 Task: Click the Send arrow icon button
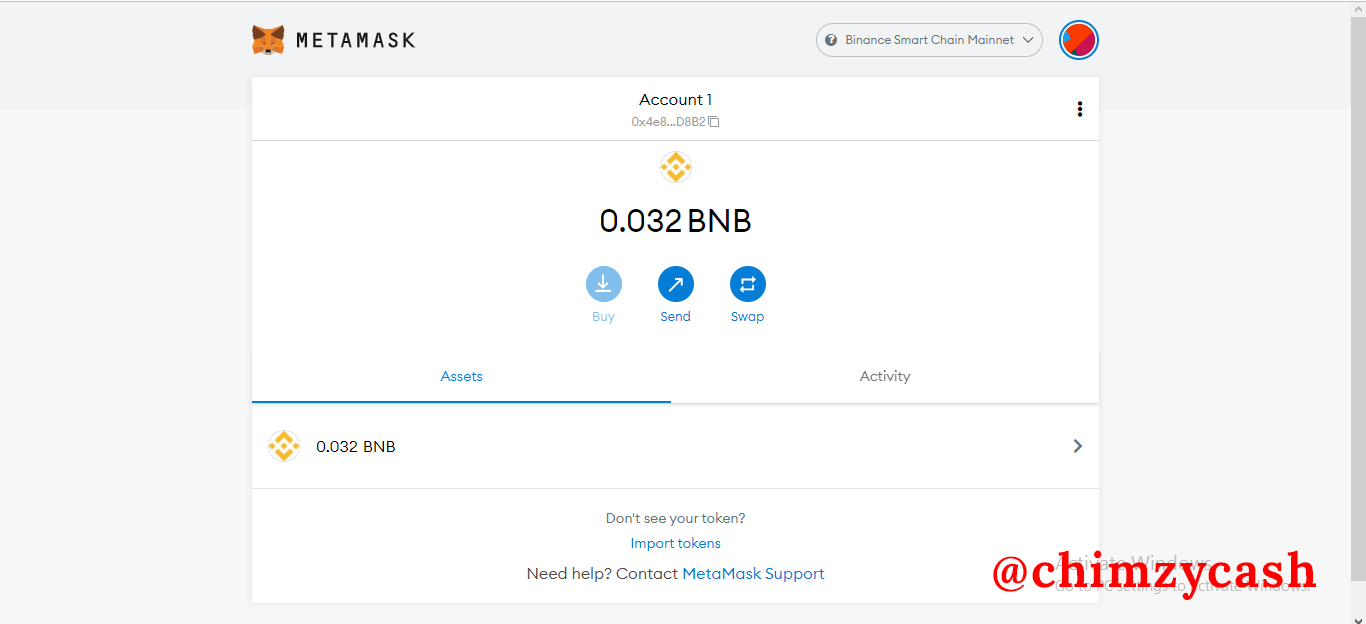pyautogui.click(x=675, y=284)
